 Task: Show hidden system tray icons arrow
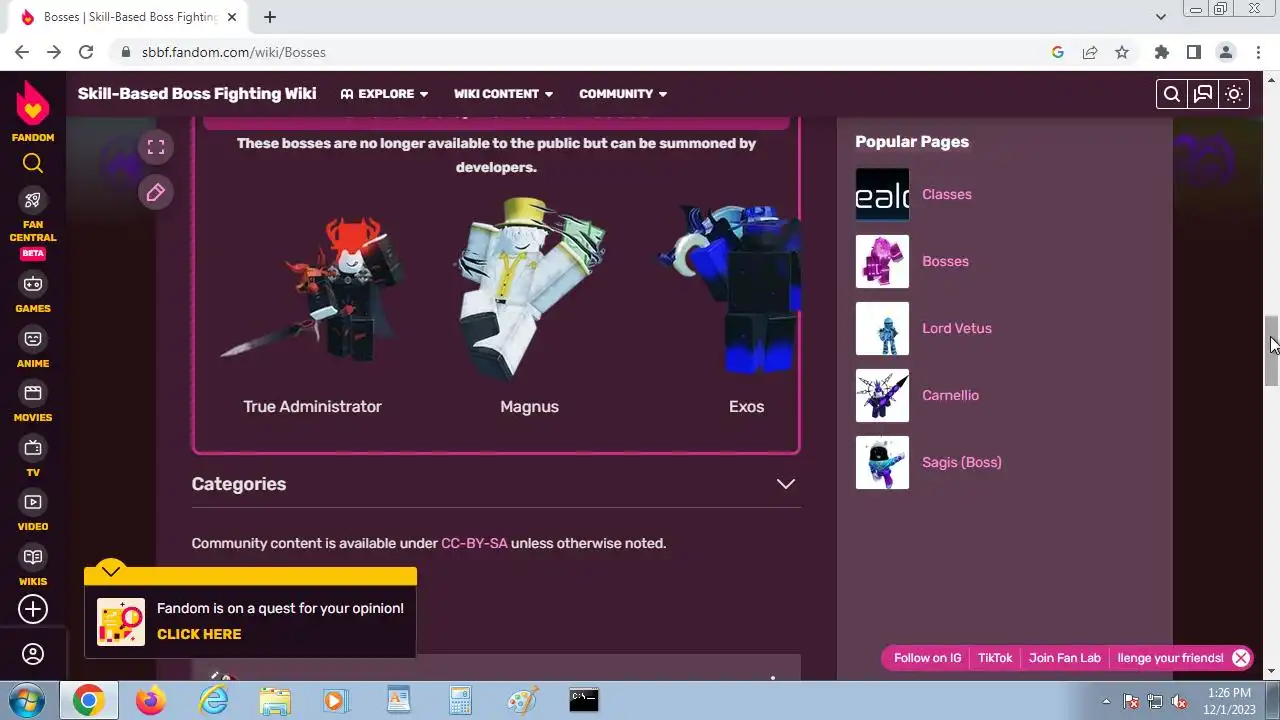[x=1106, y=701]
